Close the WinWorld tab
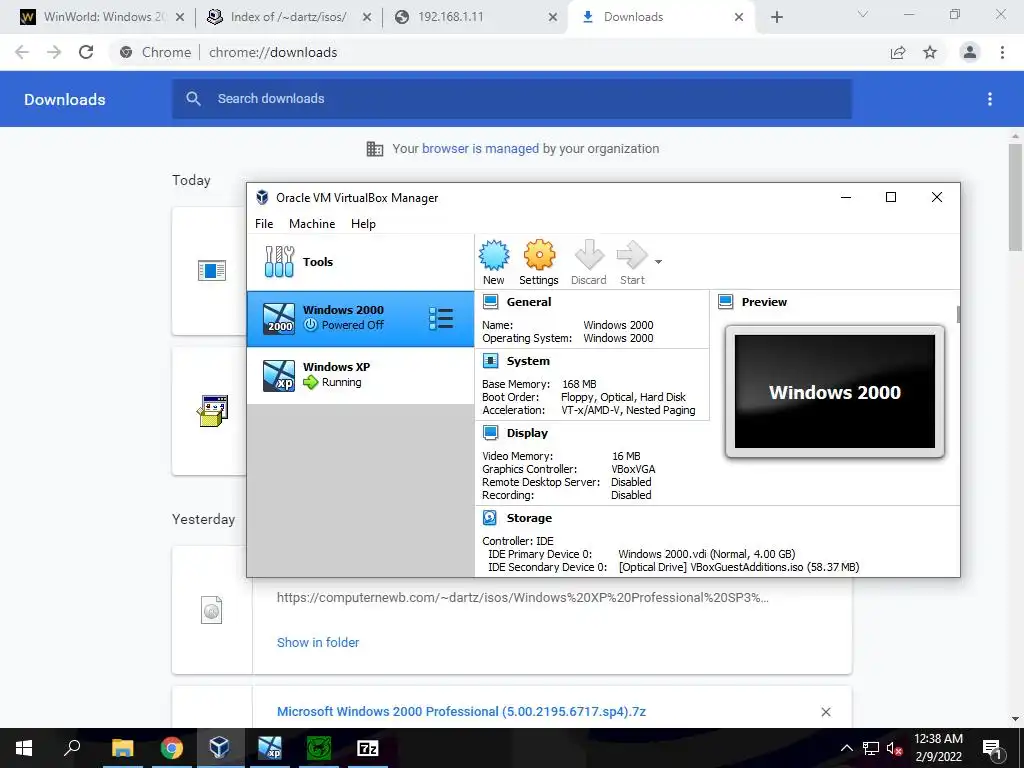1024x768 pixels. pos(180,17)
